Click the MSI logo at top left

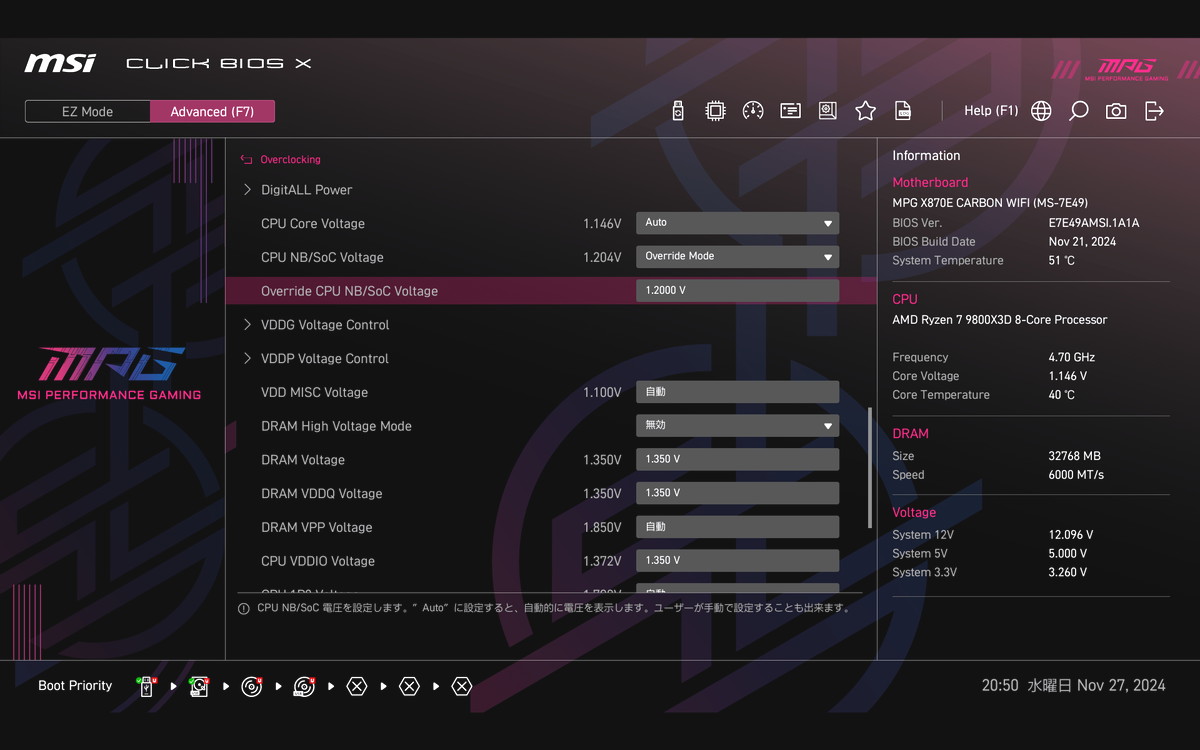point(60,63)
